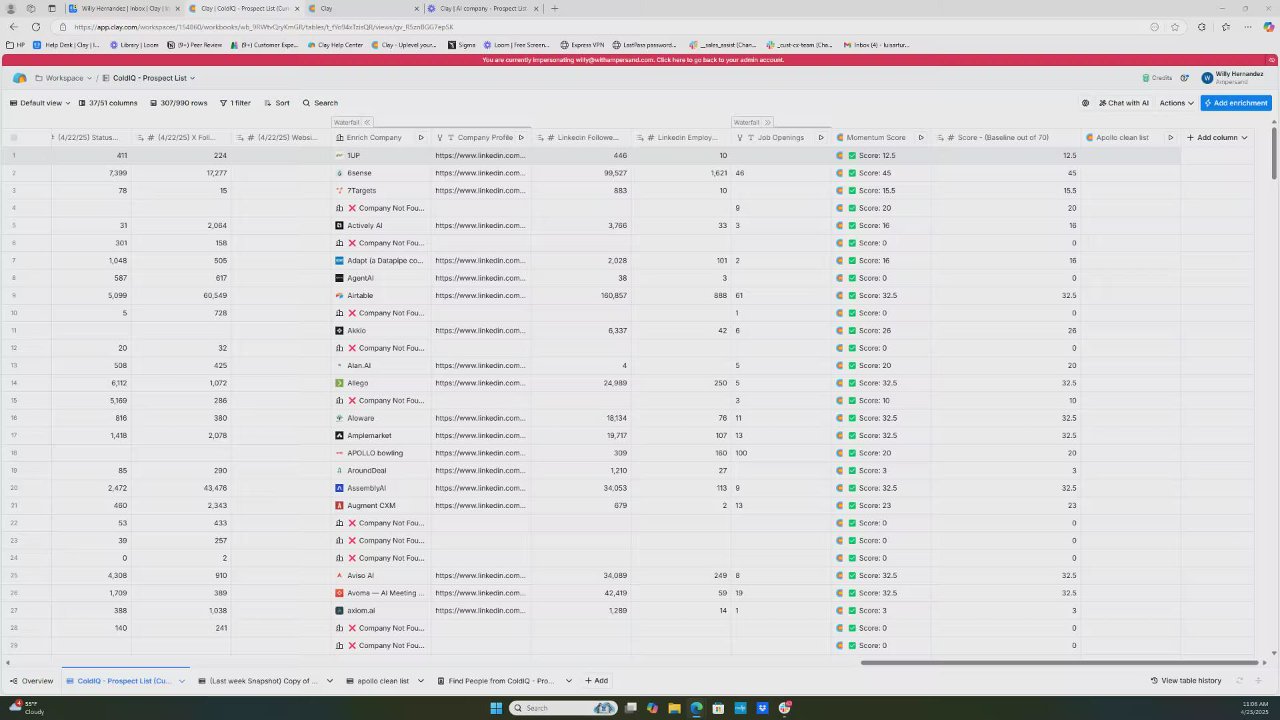Open the Credits indicator
The height and width of the screenshot is (720, 1280).
(1157, 78)
